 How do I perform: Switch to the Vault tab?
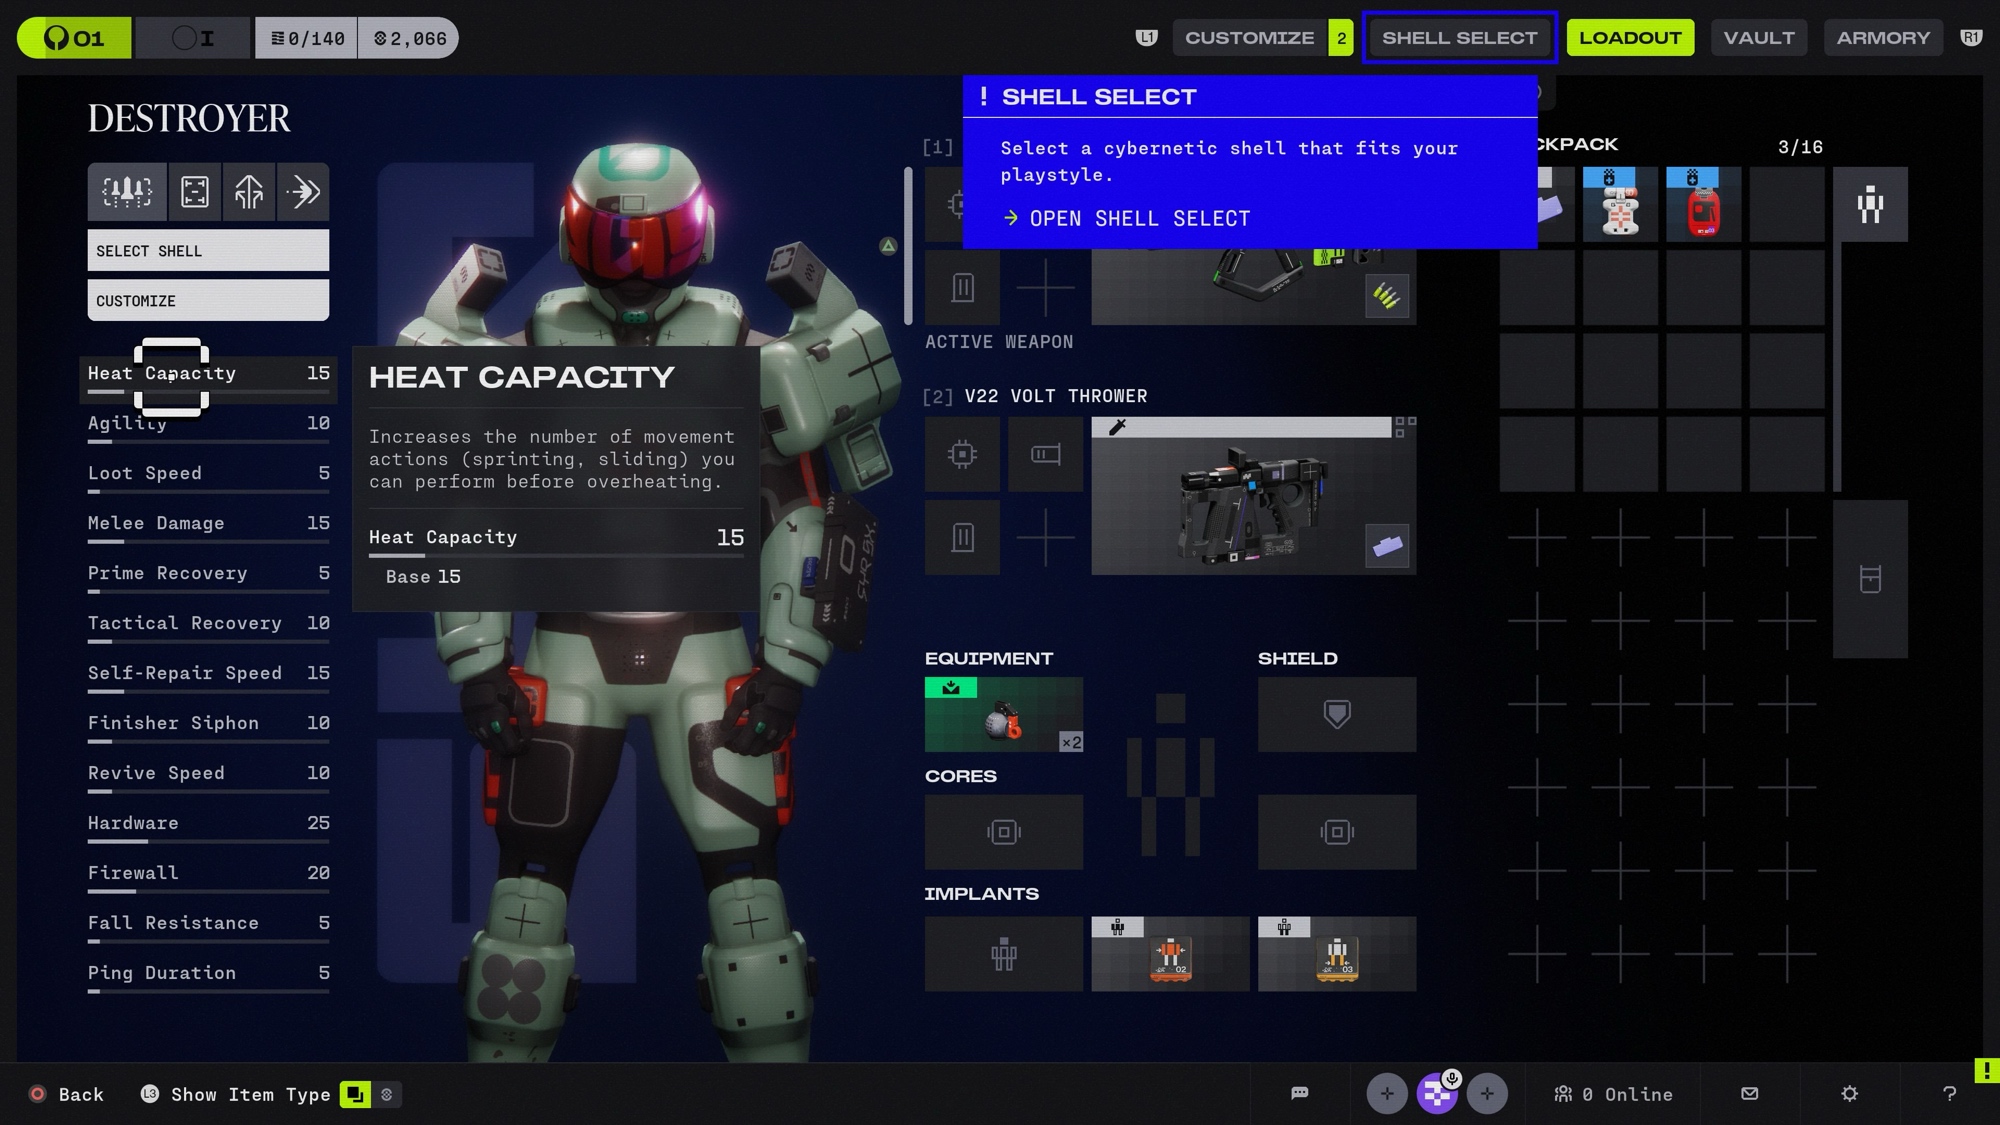(x=1758, y=38)
